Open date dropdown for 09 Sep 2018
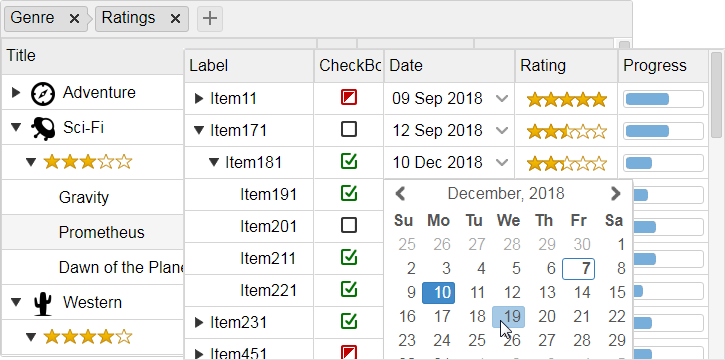The height and width of the screenshot is (360, 725). tap(502, 98)
